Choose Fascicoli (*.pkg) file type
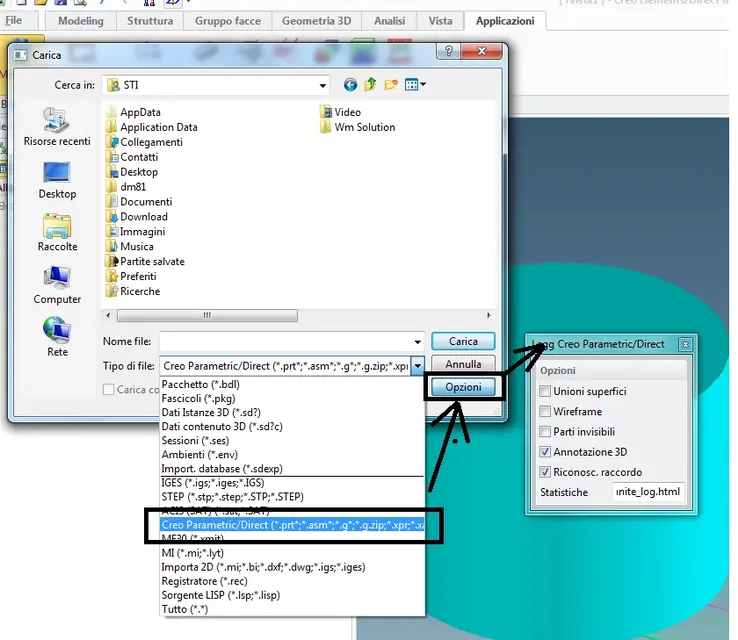 point(198,399)
